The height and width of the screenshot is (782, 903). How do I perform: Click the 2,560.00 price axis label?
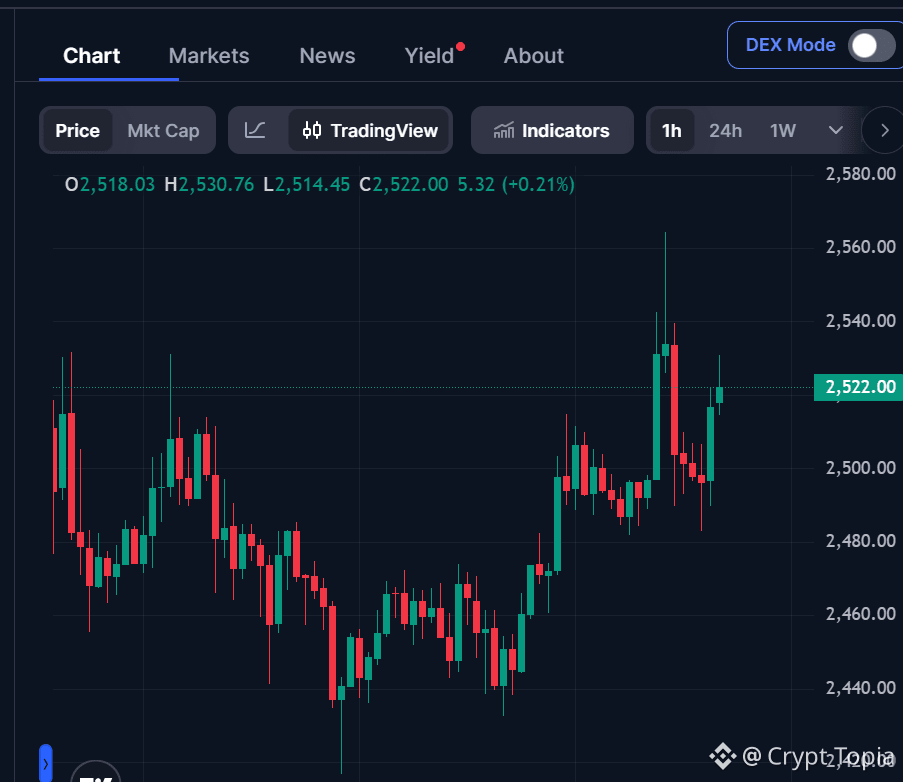point(860,247)
